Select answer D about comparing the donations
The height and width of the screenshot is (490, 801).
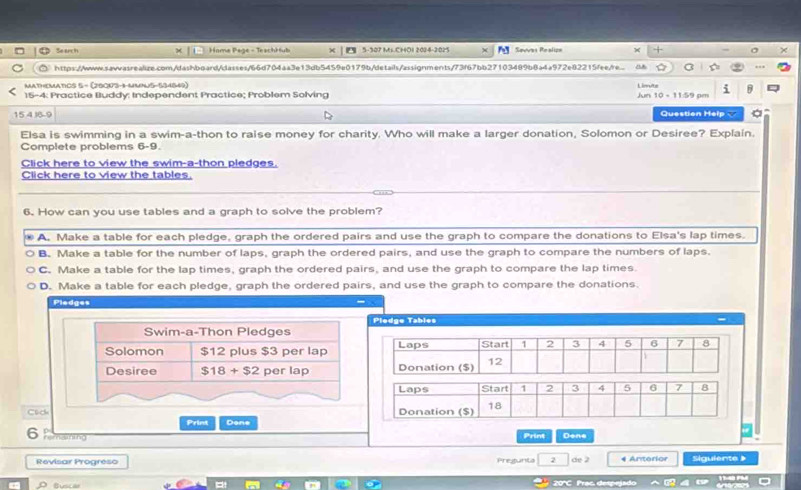[x=32, y=284]
